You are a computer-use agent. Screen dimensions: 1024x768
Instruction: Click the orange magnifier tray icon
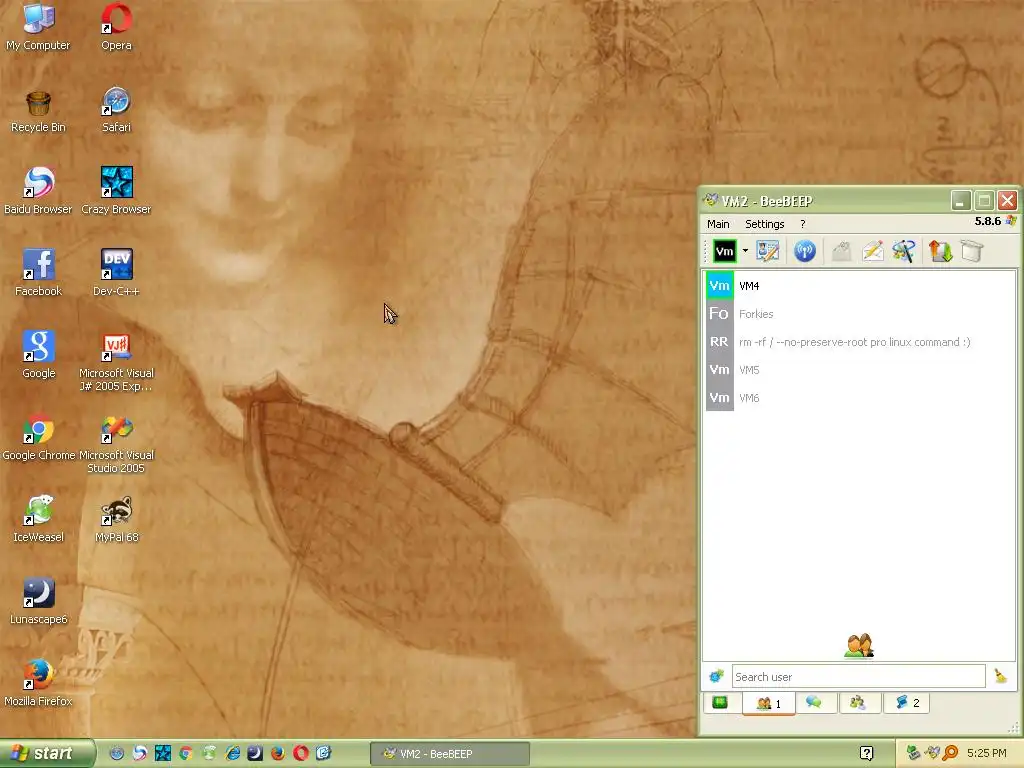coord(950,753)
